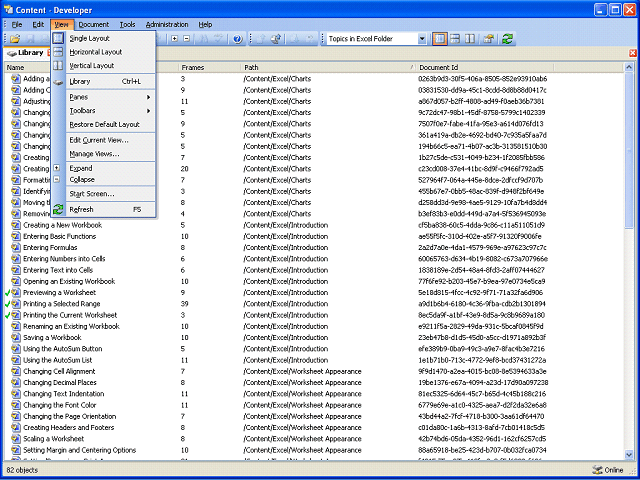This screenshot has height=480, width=640.
Task: Switch to horizontal layout via toolbar icon
Action: (x=455, y=39)
